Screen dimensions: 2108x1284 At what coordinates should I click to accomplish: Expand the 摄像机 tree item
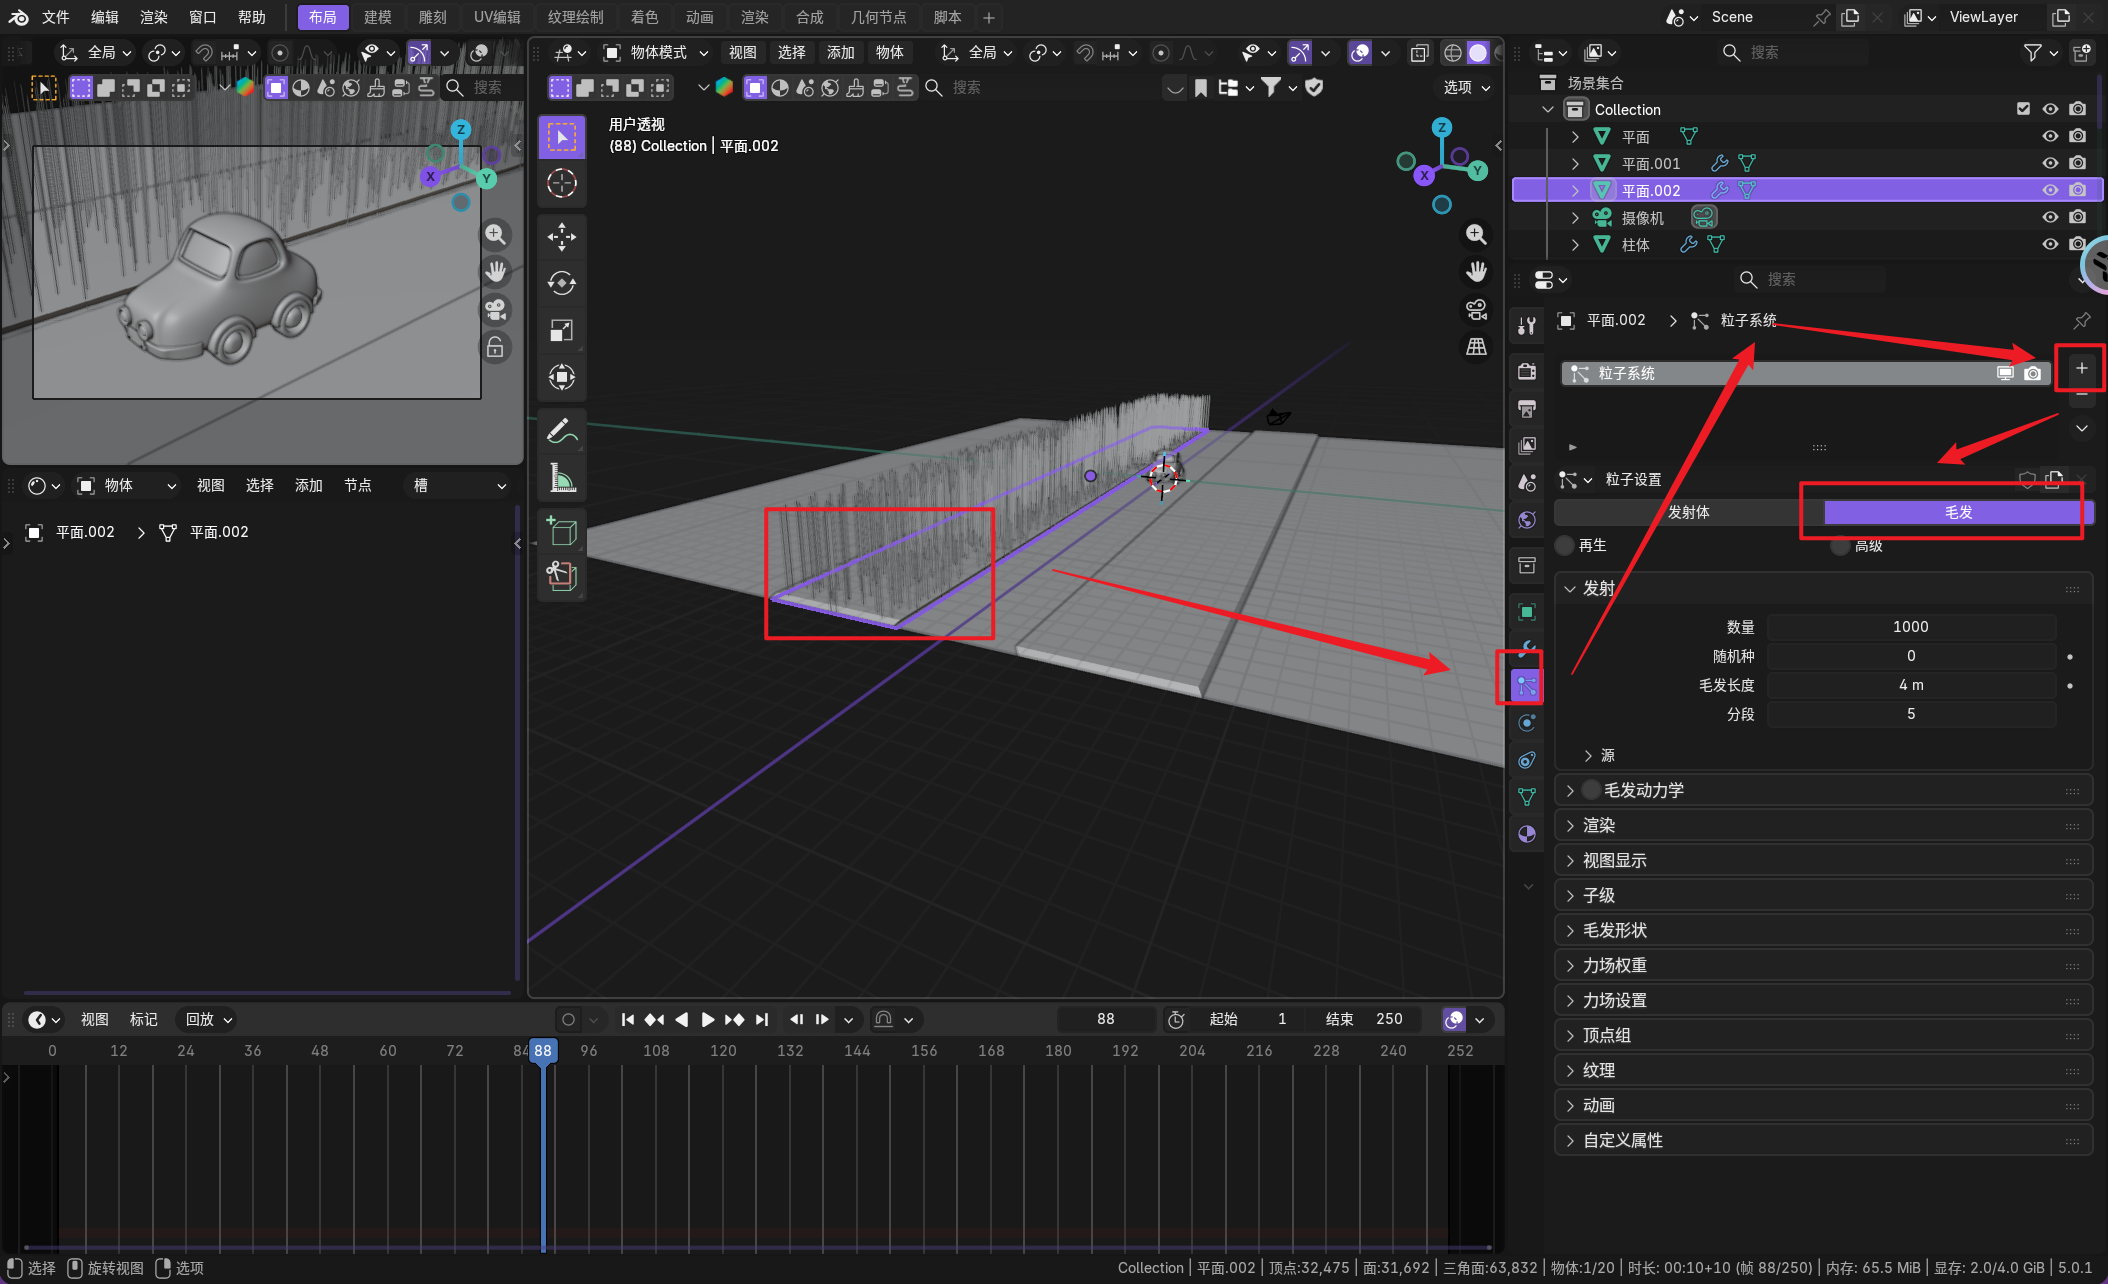click(x=1575, y=217)
